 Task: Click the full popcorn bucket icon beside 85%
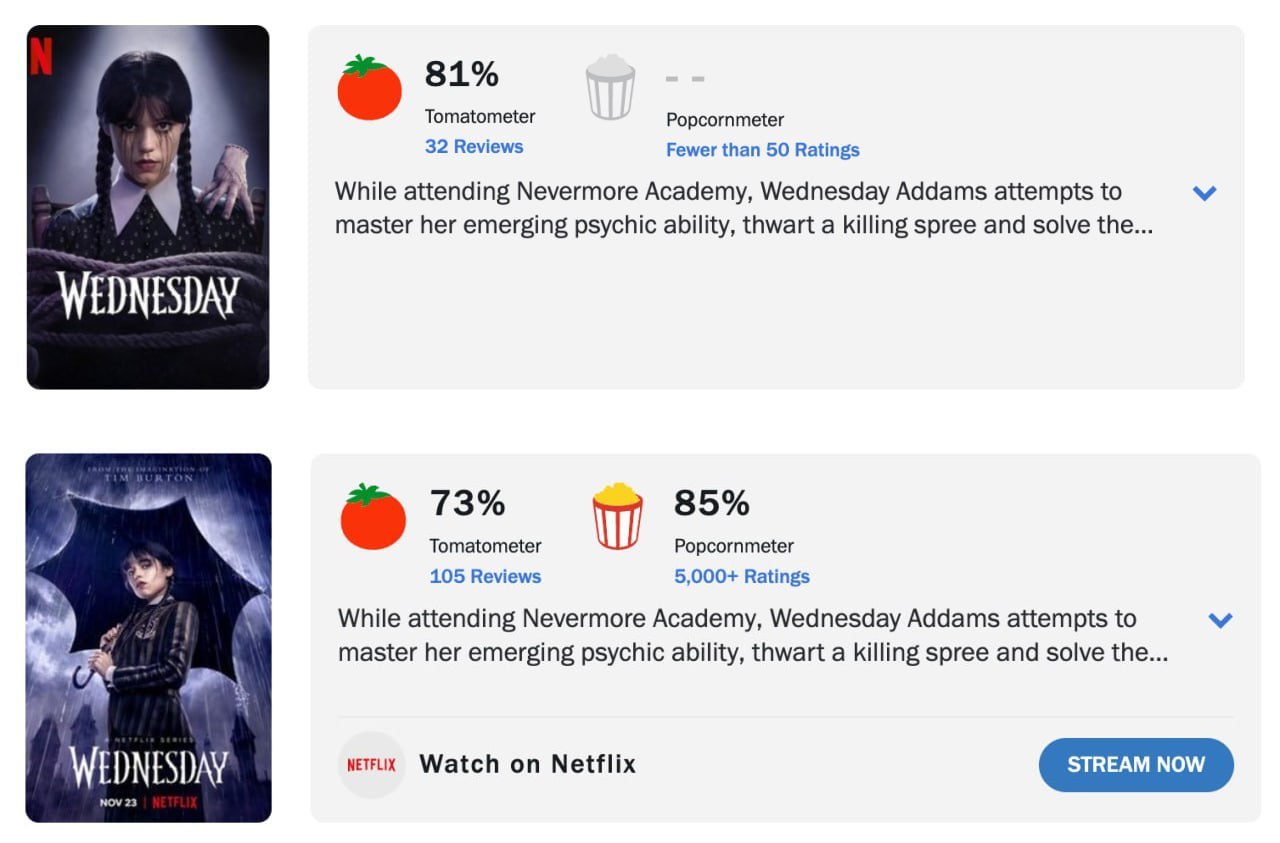[617, 516]
